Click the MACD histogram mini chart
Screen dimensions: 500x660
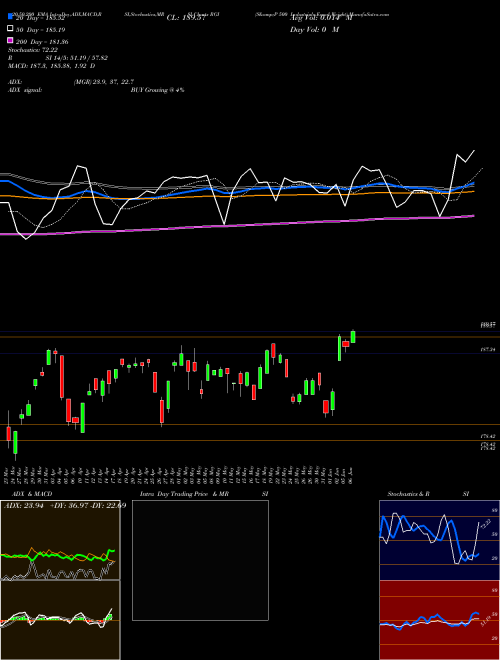[x=60, y=620]
